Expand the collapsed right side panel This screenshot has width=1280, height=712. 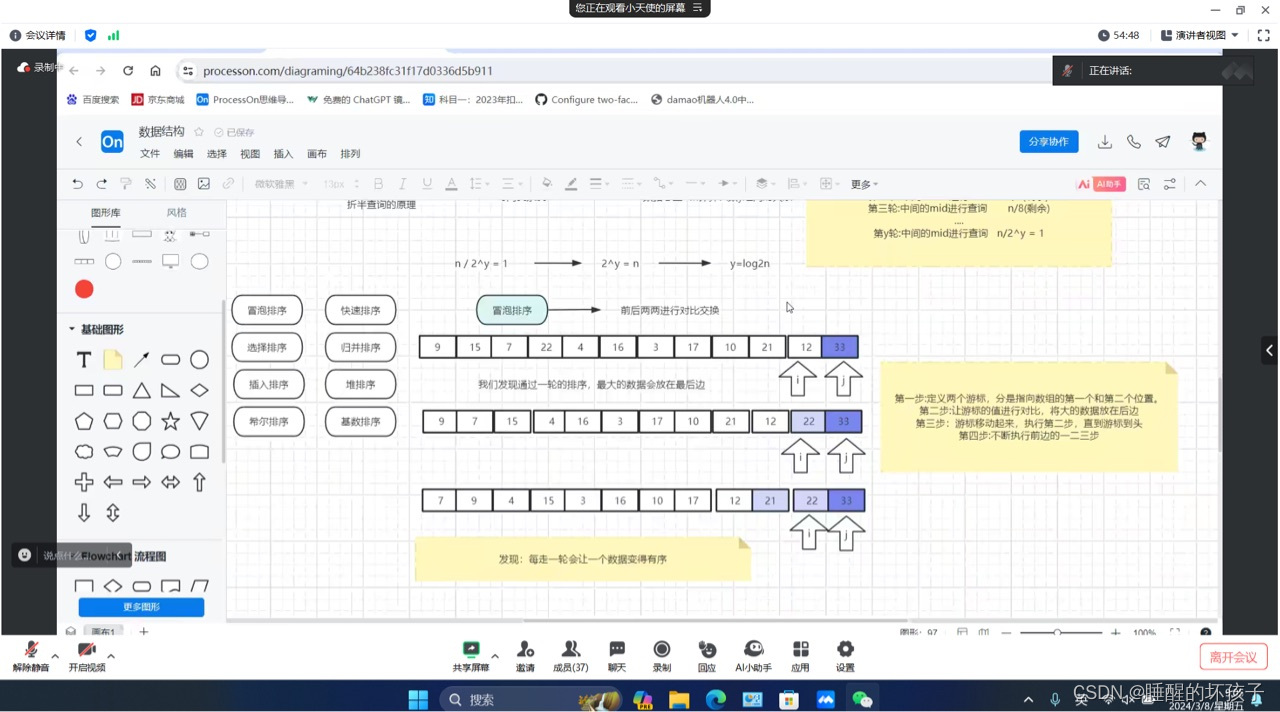1269,351
